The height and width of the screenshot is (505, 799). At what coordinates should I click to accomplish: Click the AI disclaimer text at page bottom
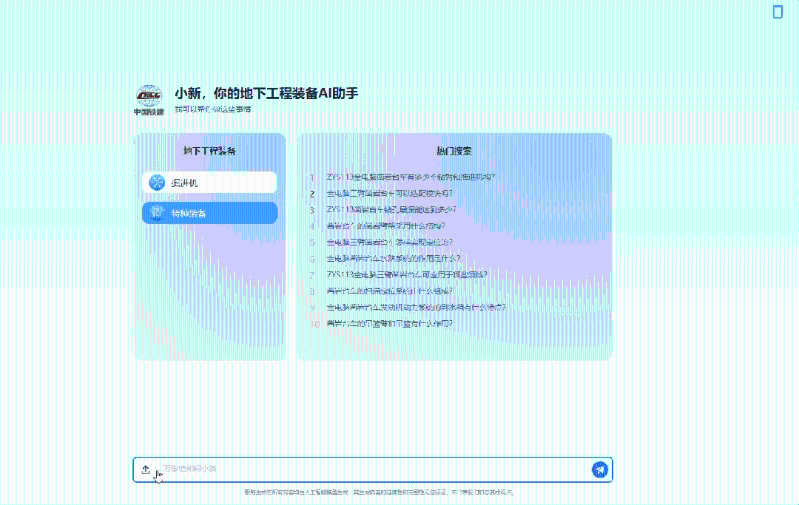(379, 492)
